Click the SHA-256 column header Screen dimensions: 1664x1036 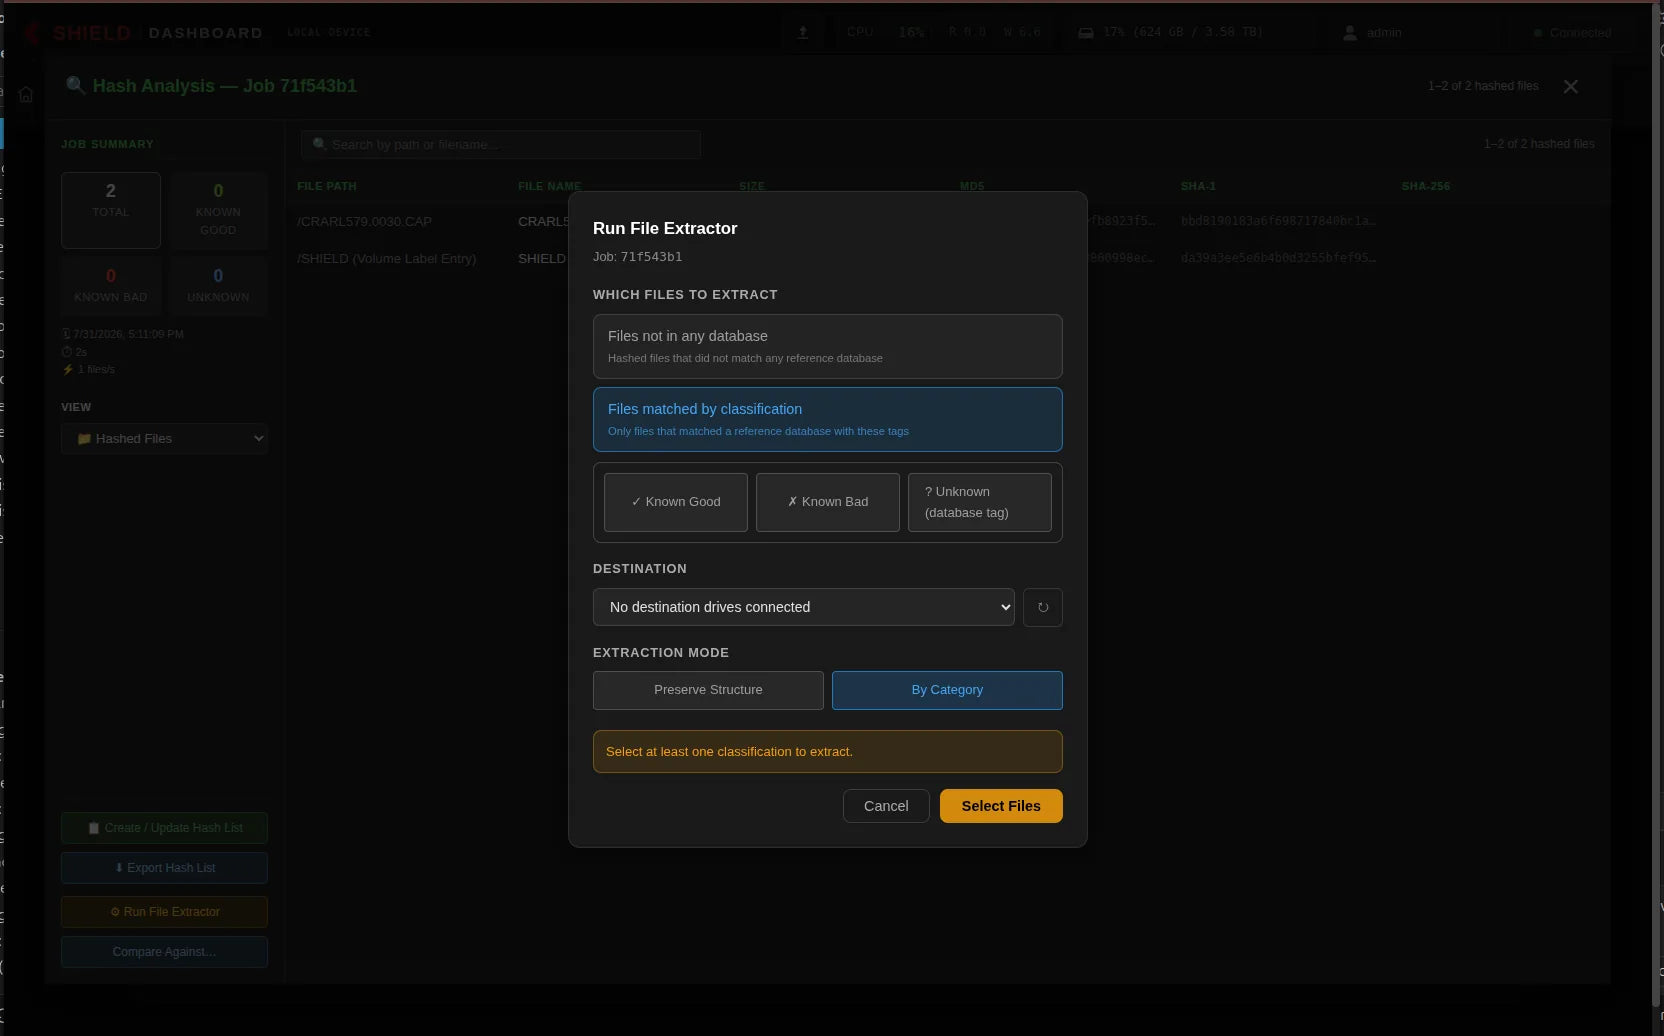[x=1425, y=186]
